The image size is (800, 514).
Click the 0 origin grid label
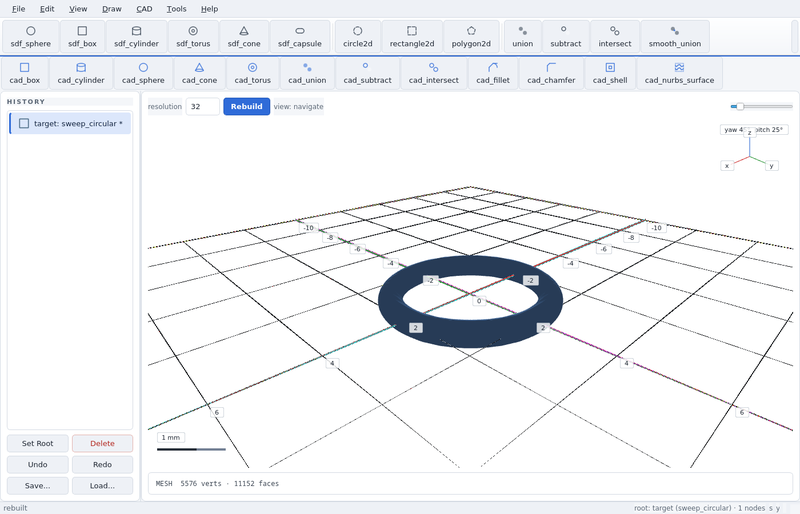(x=479, y=301)
